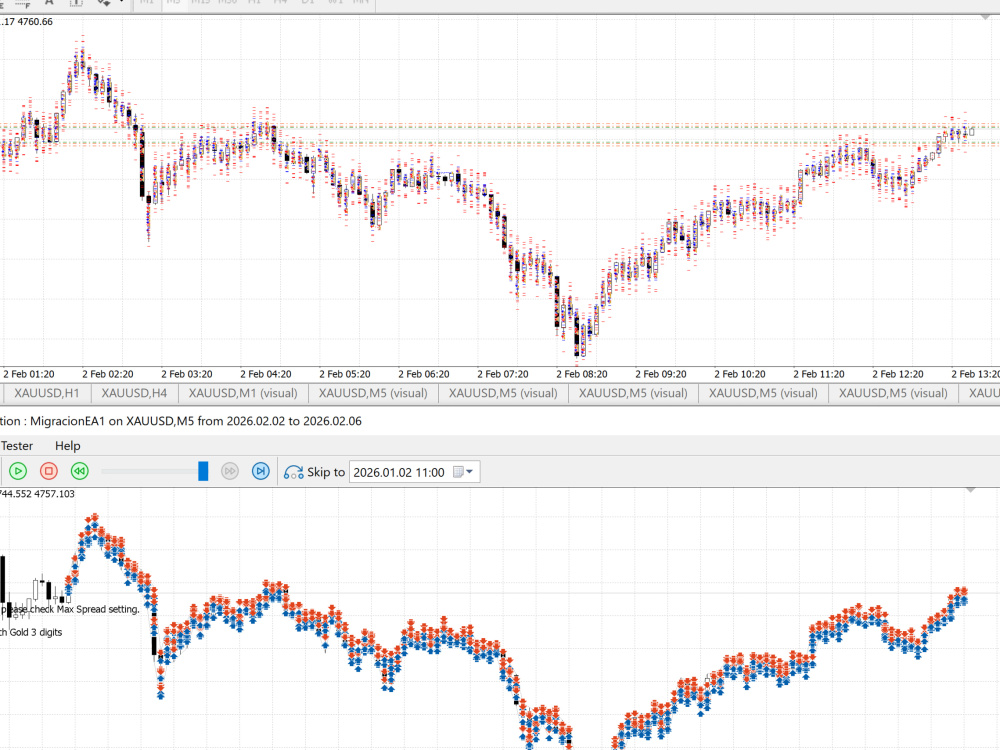Click the 4760.66 price text on upper chart
Viewport: 1000px width, 750px height.
click(35, 22)
